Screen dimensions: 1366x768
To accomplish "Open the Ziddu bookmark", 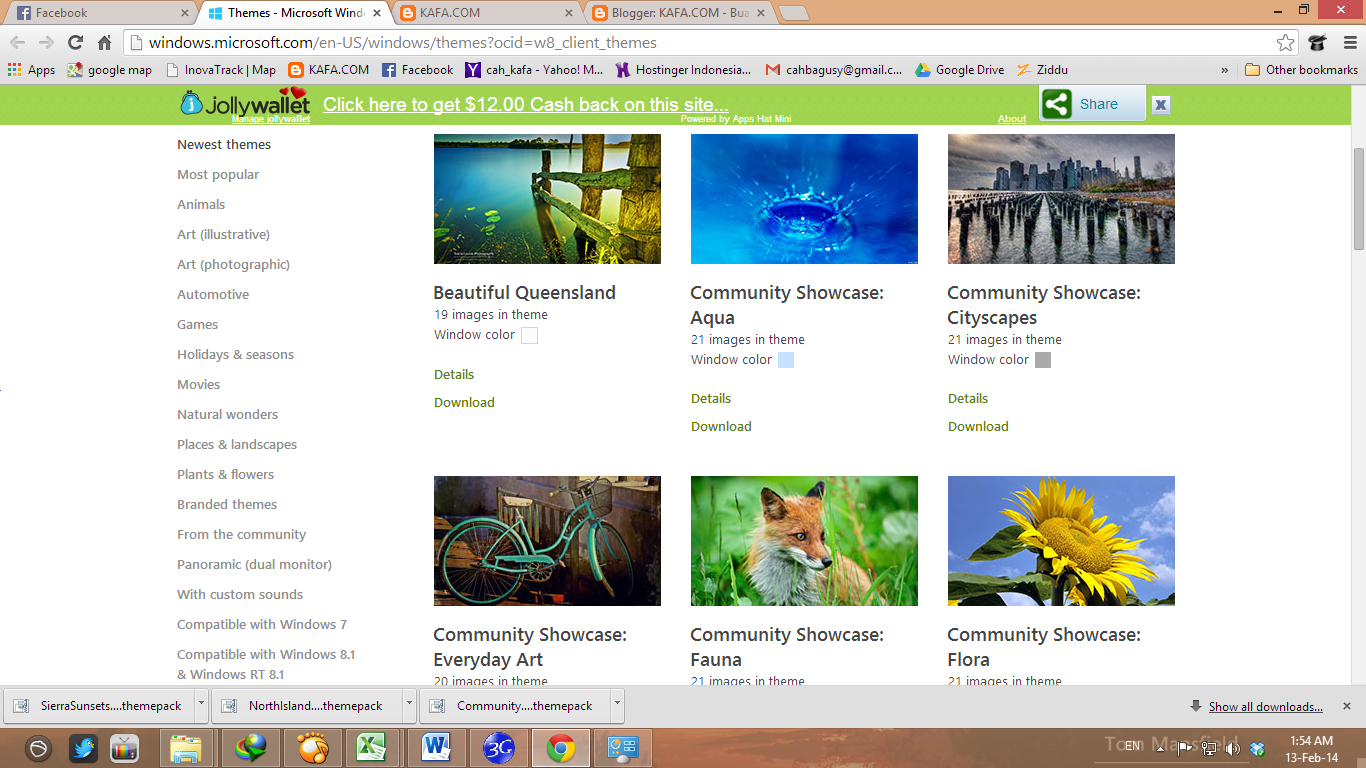I will pyautogui.click(x=1042, y=70).
